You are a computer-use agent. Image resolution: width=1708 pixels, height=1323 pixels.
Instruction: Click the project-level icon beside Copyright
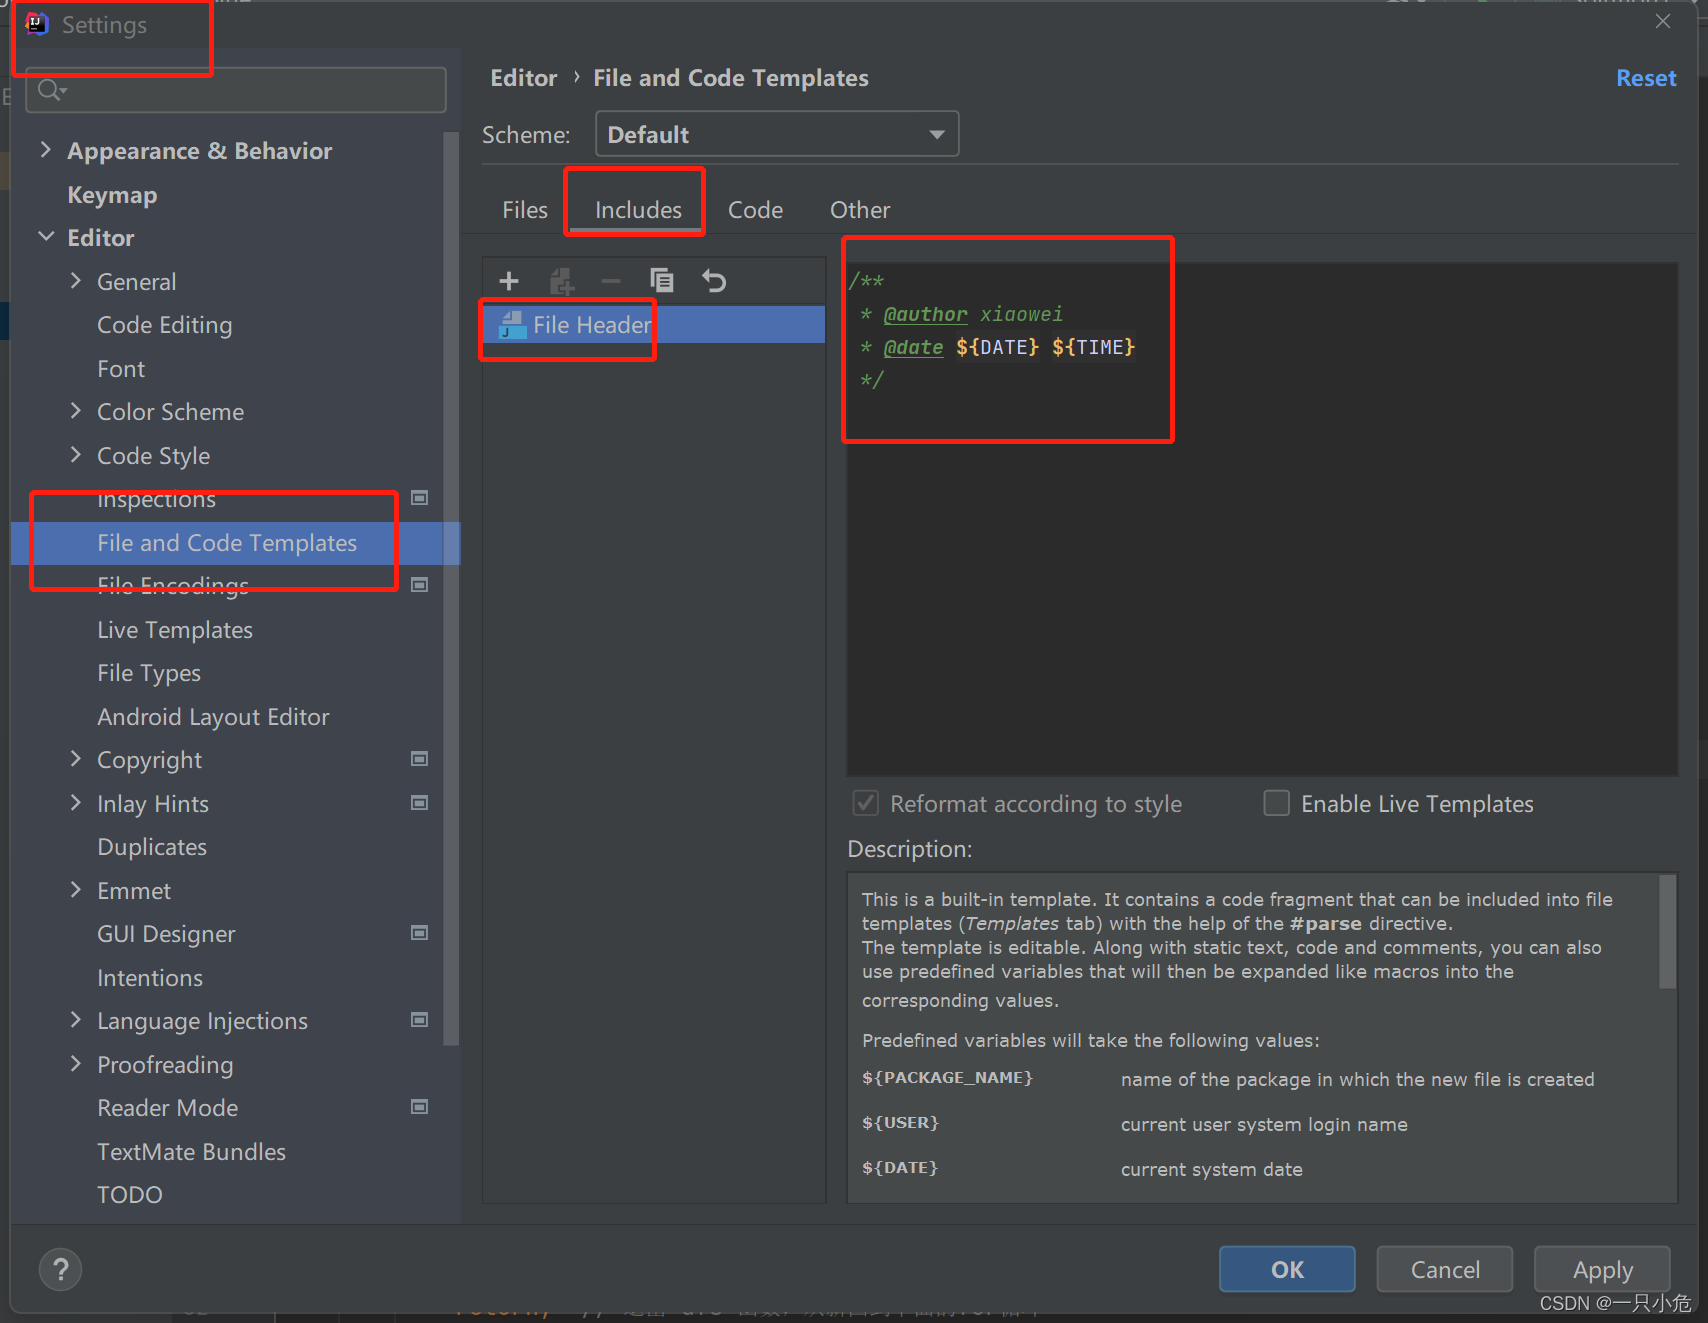click(420, 759)
